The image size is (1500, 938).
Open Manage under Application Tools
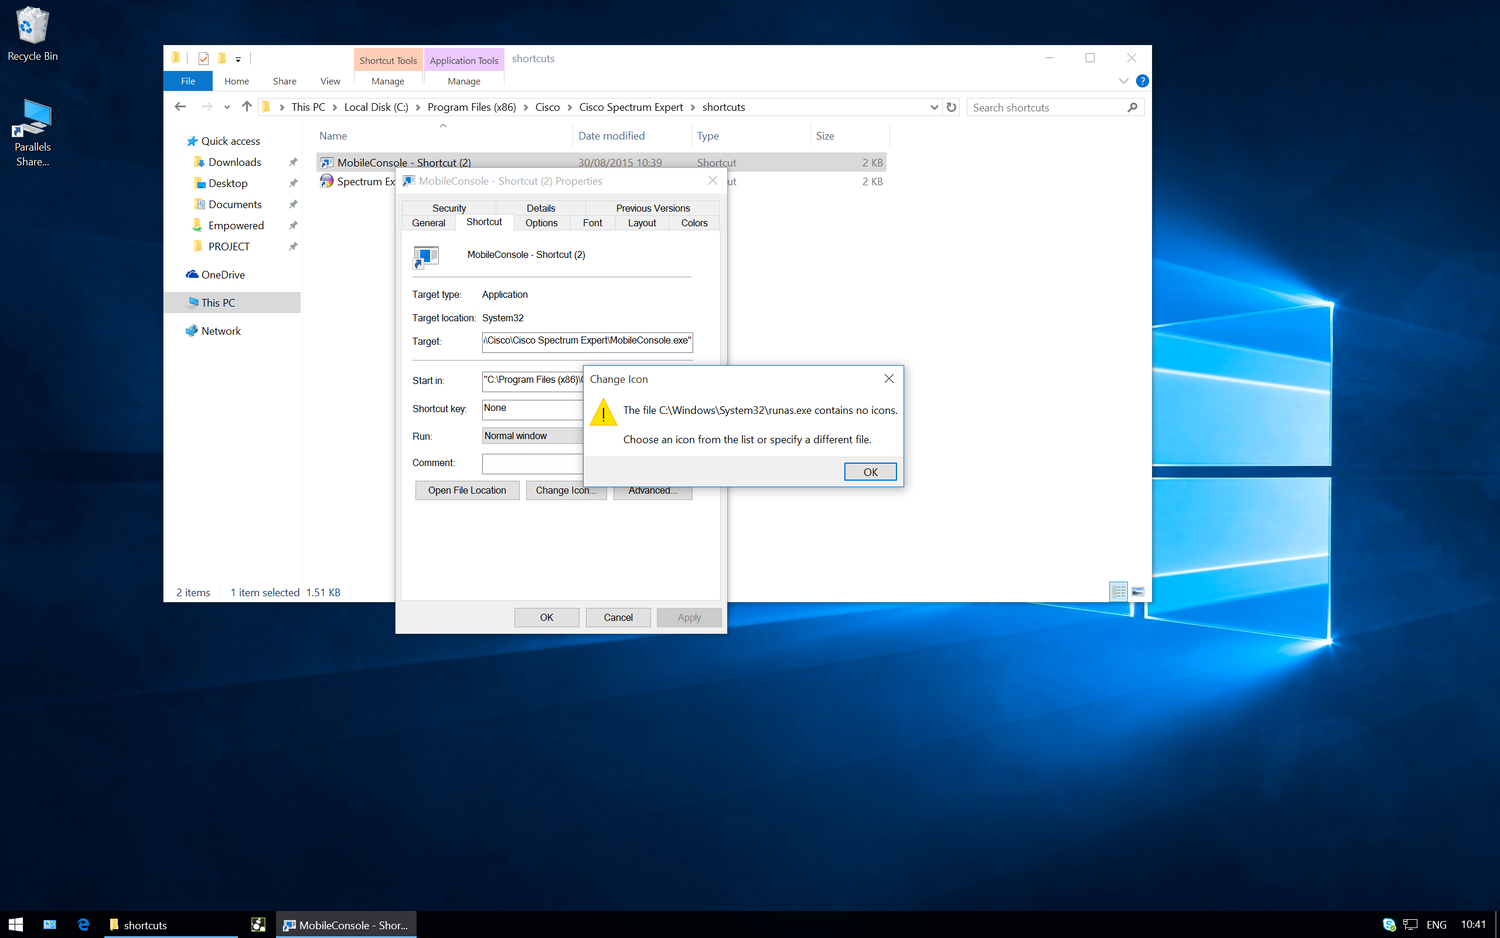[x=464, y=81]
